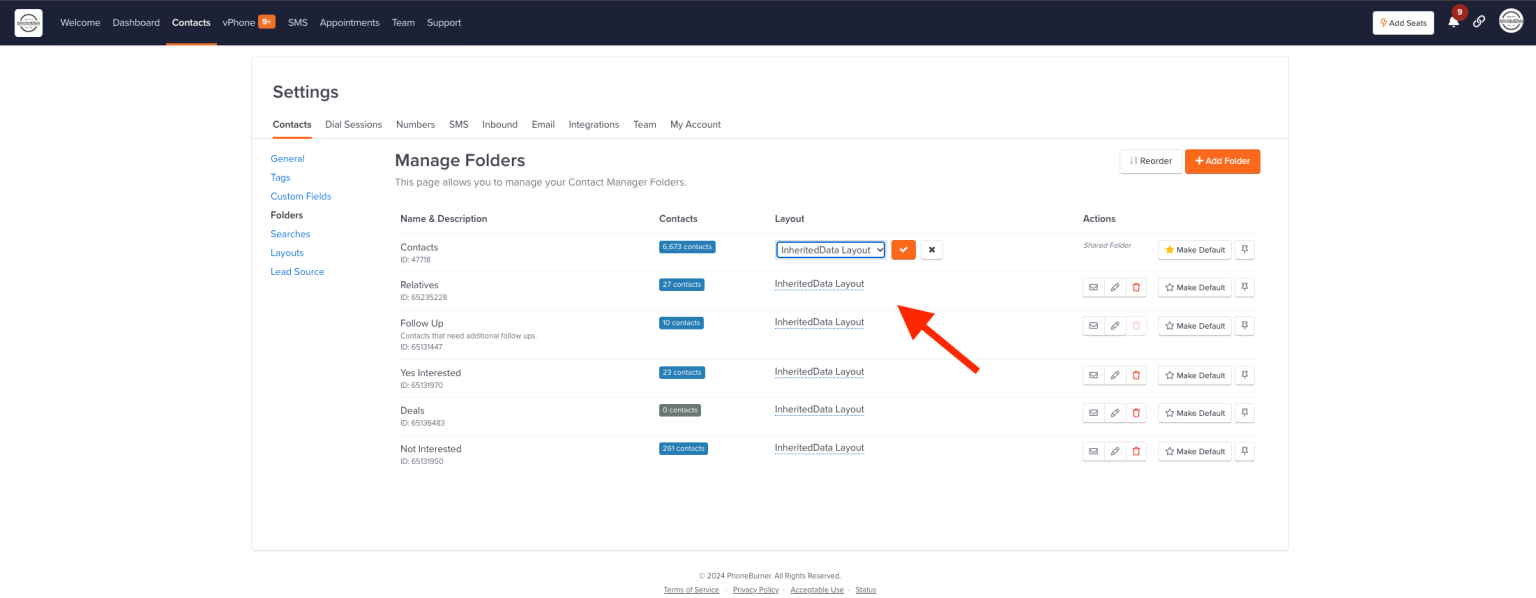This screenshot has width=1536, height=598.
Task: Click the Add Folder button
Action: tap(1222, 161)
